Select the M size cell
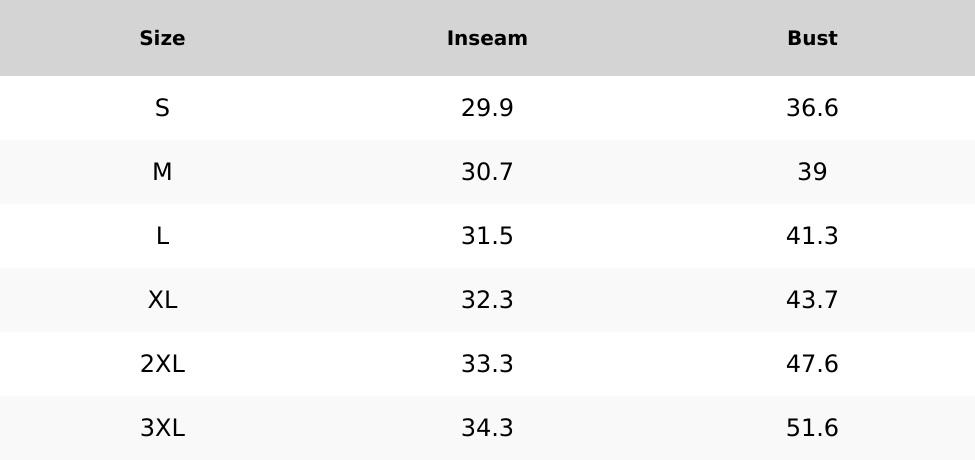Screen dimensions: 975x460 [162, 172]
